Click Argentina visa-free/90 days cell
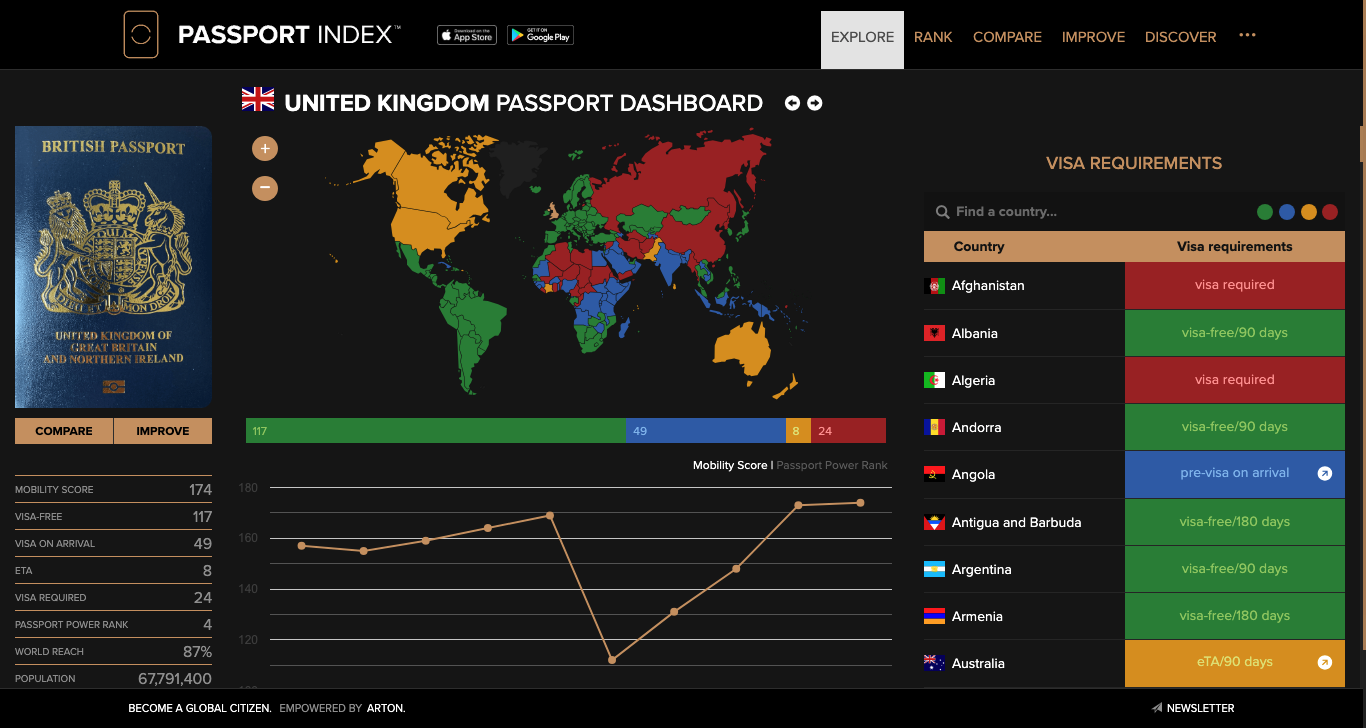The image size is (1366, 728). pos(1235,569)
